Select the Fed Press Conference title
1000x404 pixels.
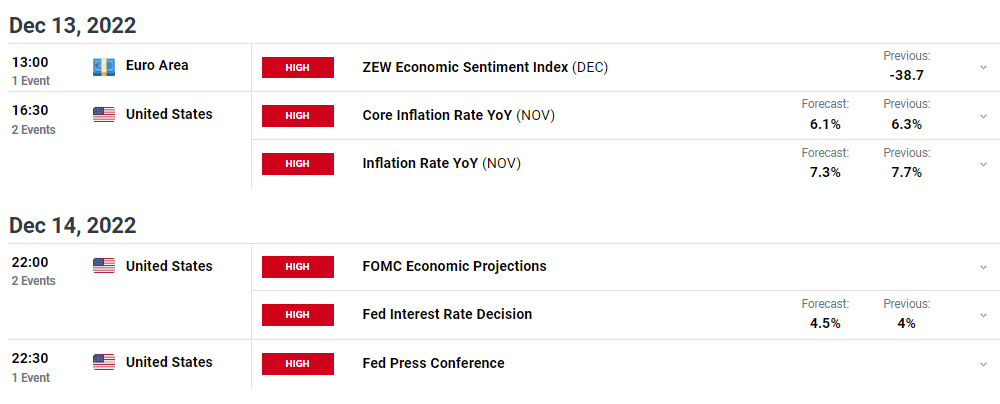pyautogui.click(x=433, y=363)
